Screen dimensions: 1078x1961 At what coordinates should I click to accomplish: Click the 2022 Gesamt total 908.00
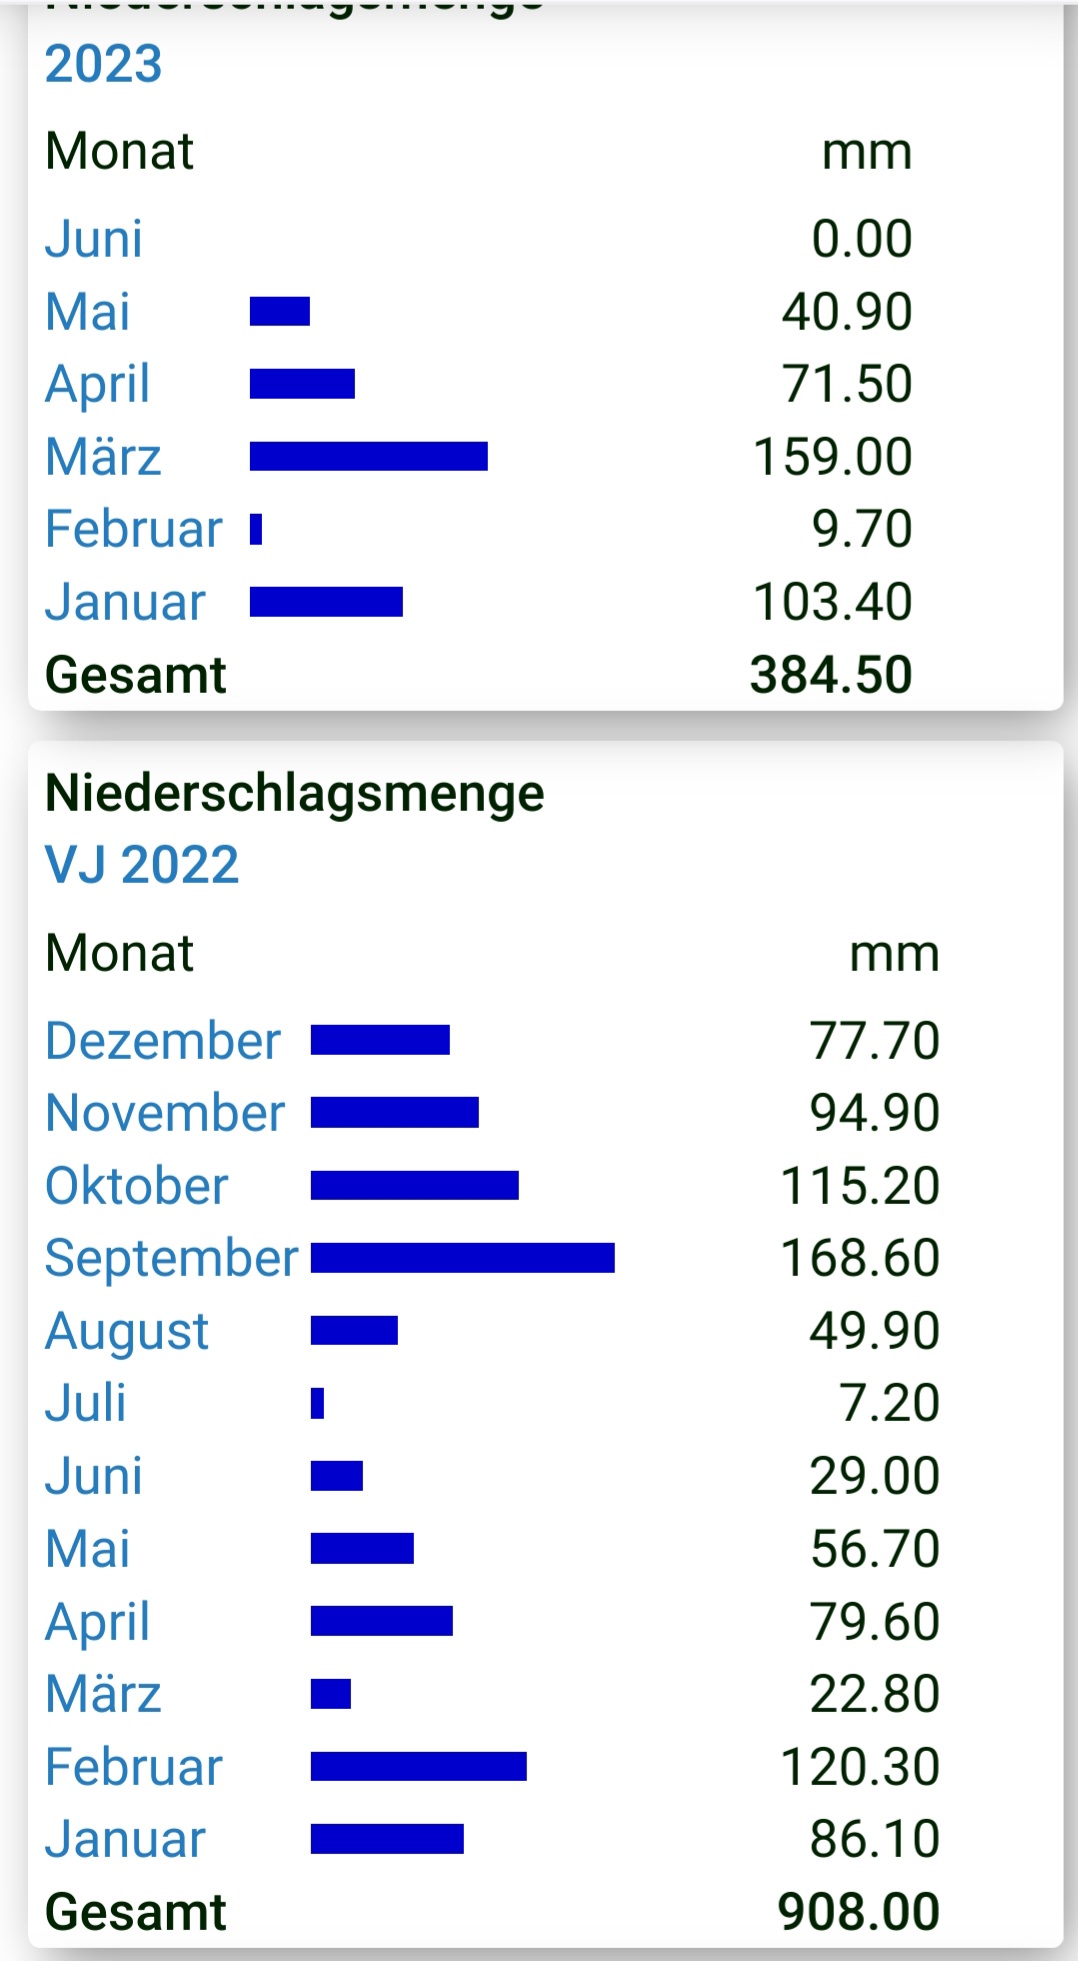pyautogui.click(x=858, y=1911)
